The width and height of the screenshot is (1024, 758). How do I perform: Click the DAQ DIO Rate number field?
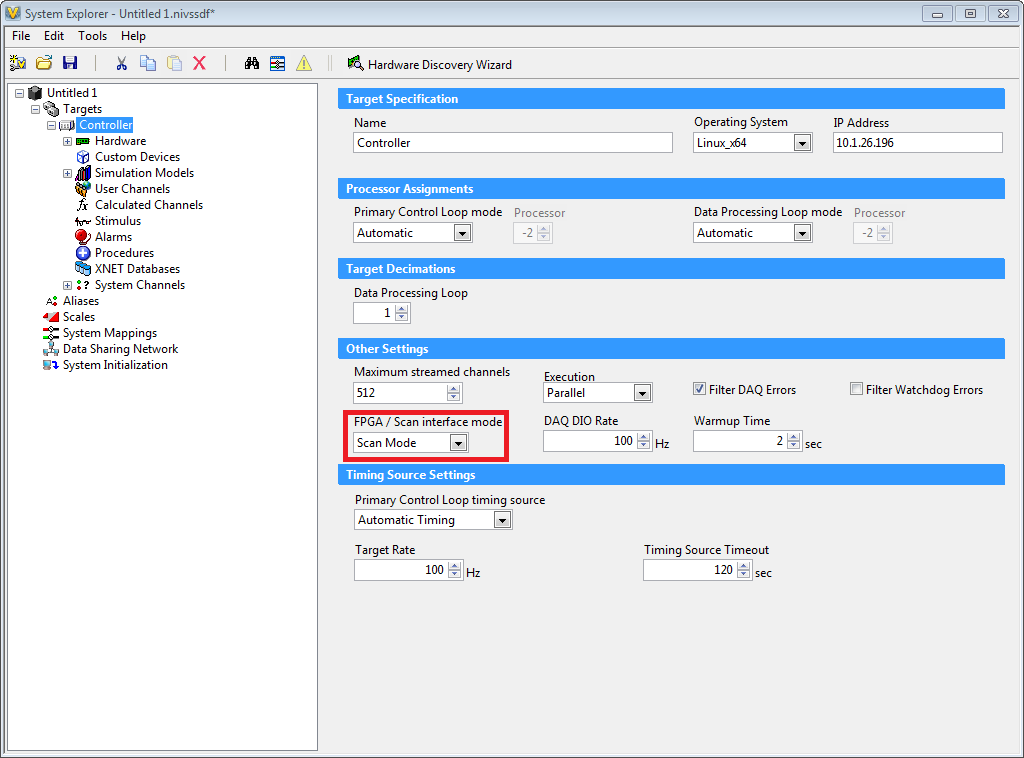(x=590, y=441)
